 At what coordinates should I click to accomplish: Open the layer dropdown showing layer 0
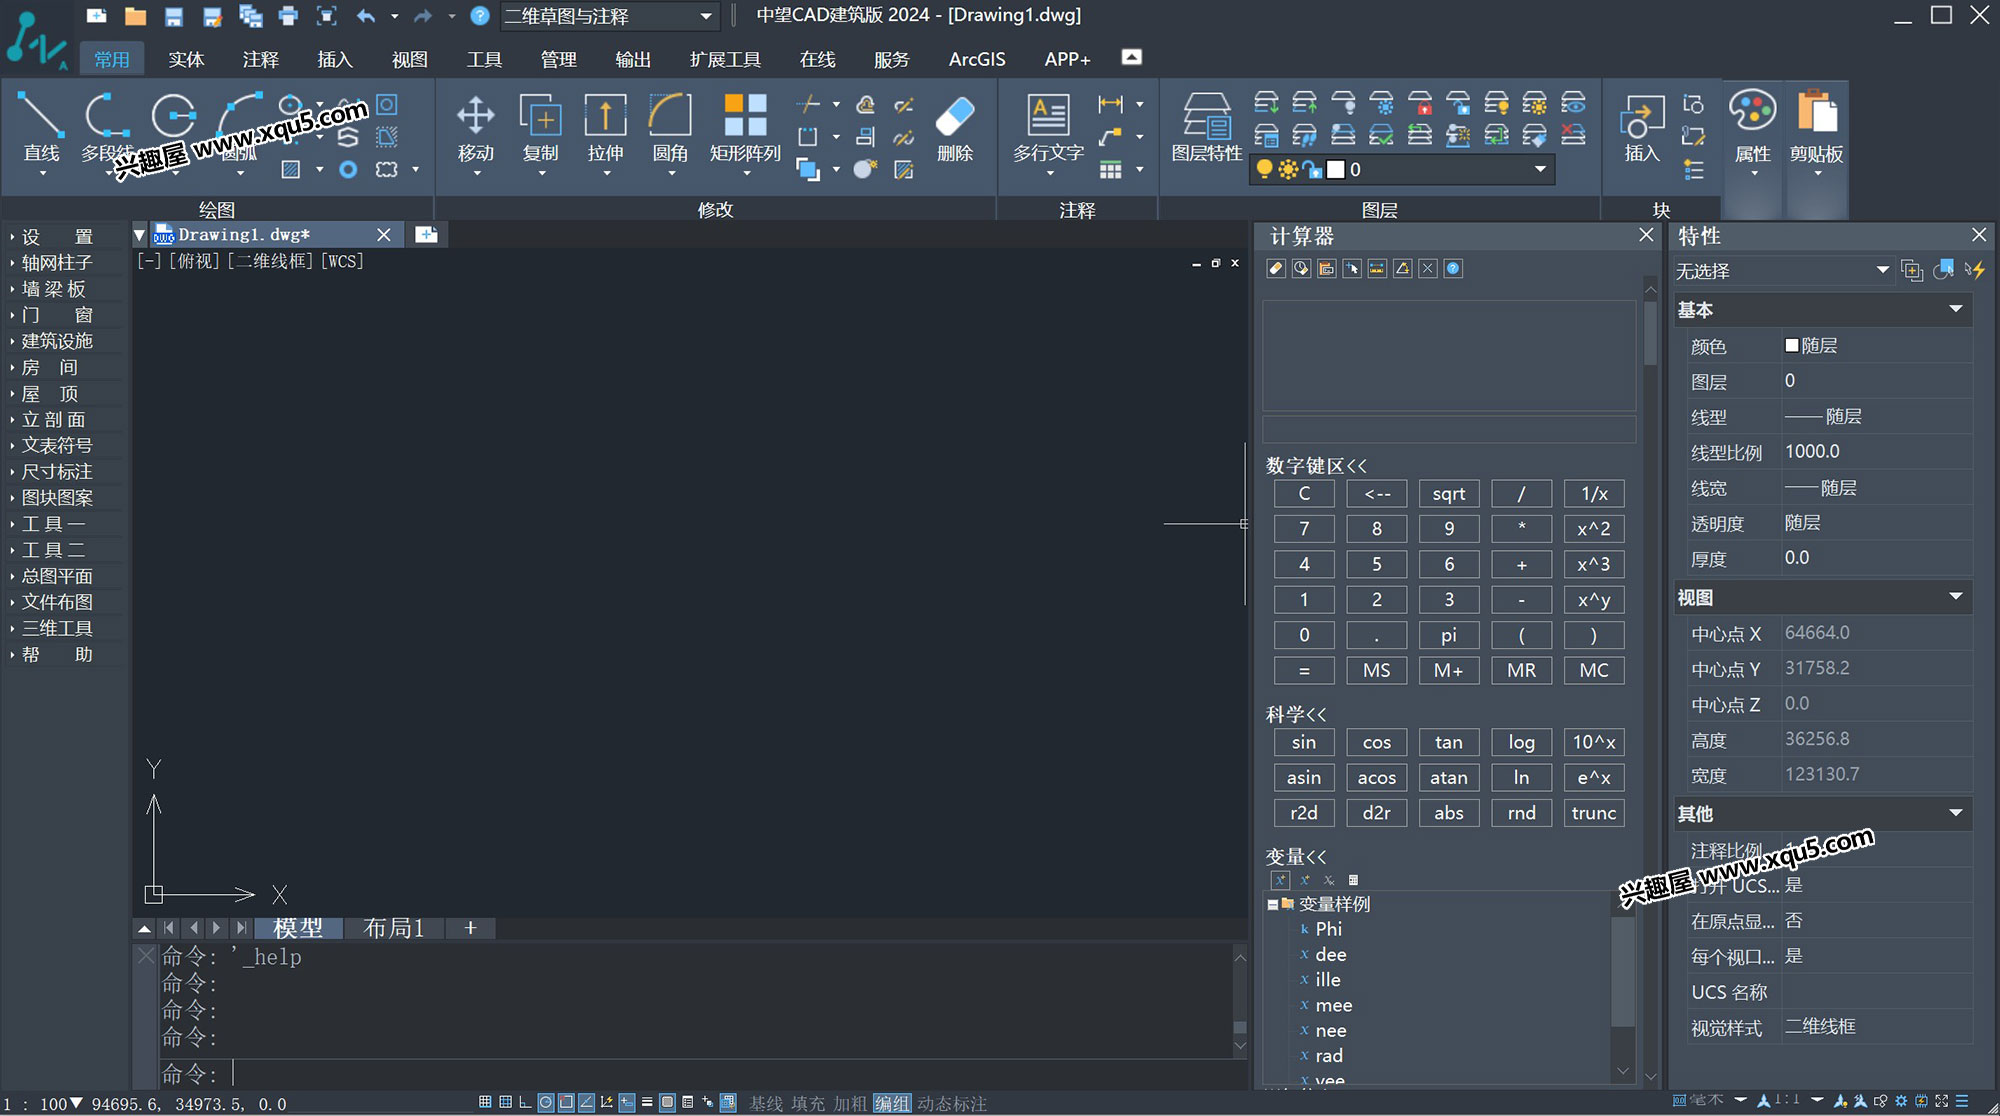coord(1403,169)
